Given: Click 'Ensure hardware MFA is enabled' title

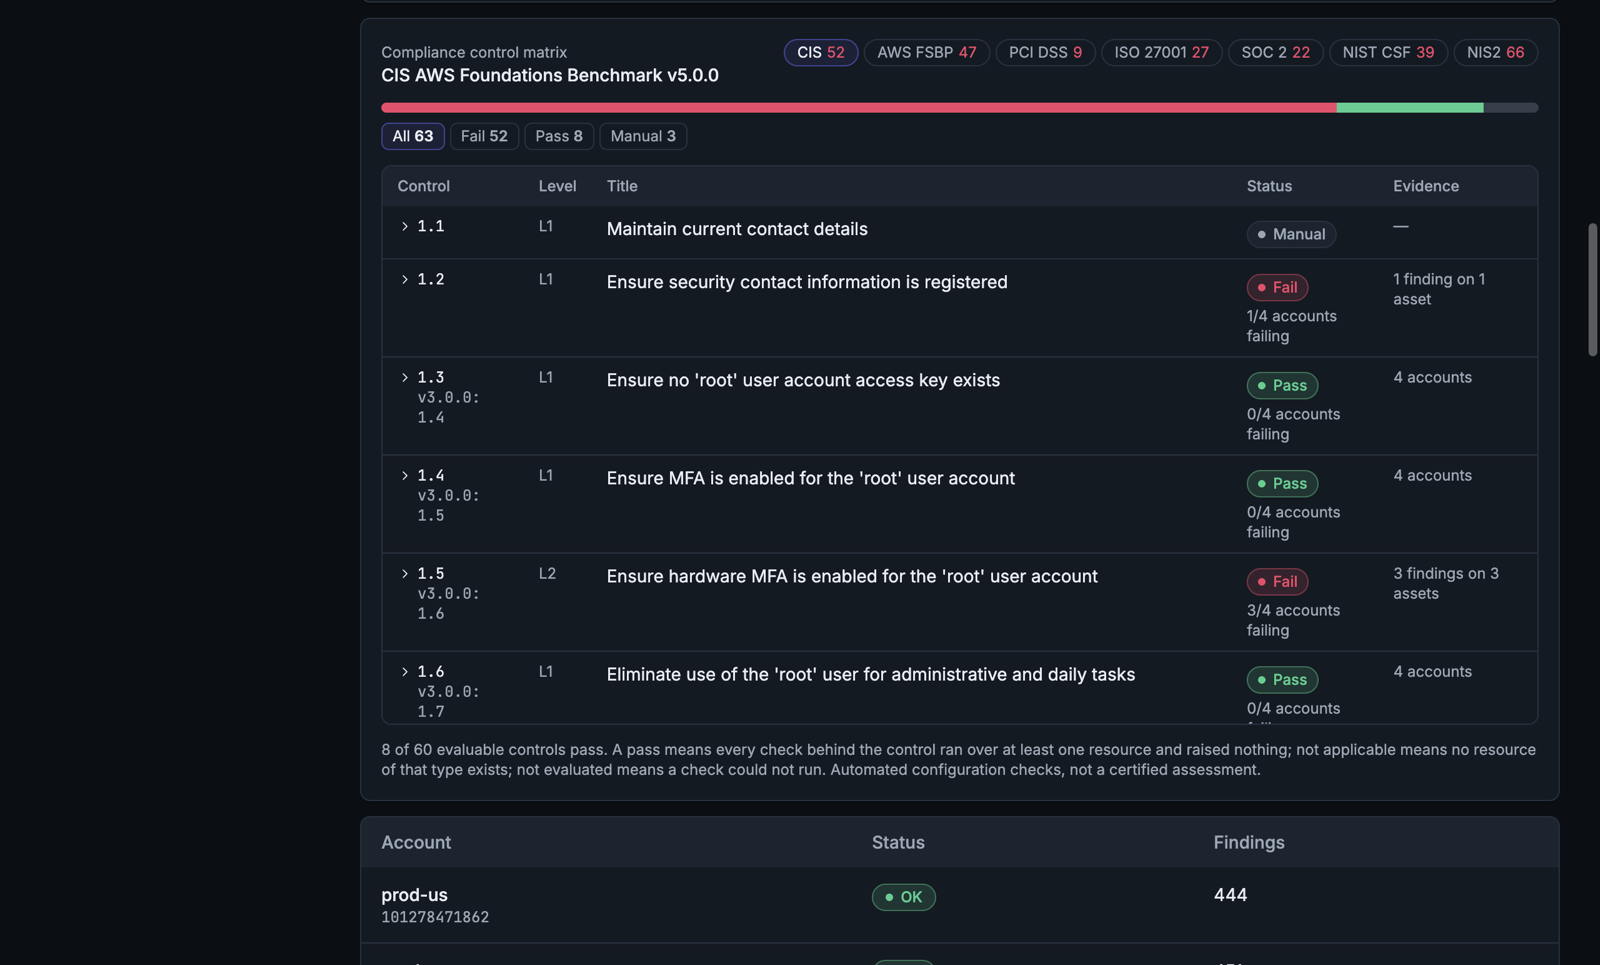Looking at the screenshot, I should pyautogui.click(x=852, y=576).
